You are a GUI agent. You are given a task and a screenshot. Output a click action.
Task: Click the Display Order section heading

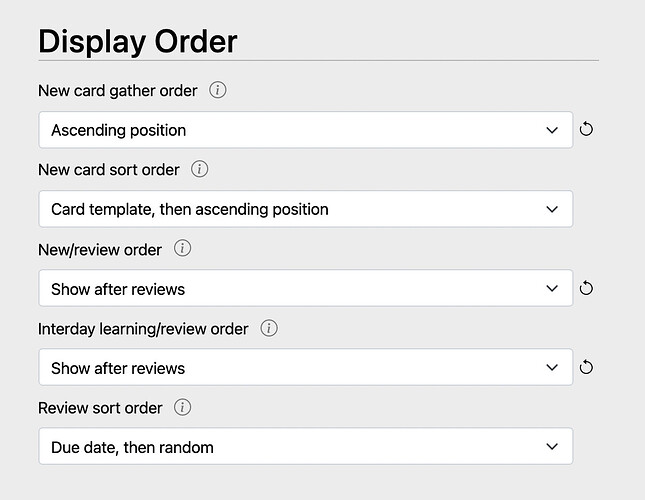138,42
